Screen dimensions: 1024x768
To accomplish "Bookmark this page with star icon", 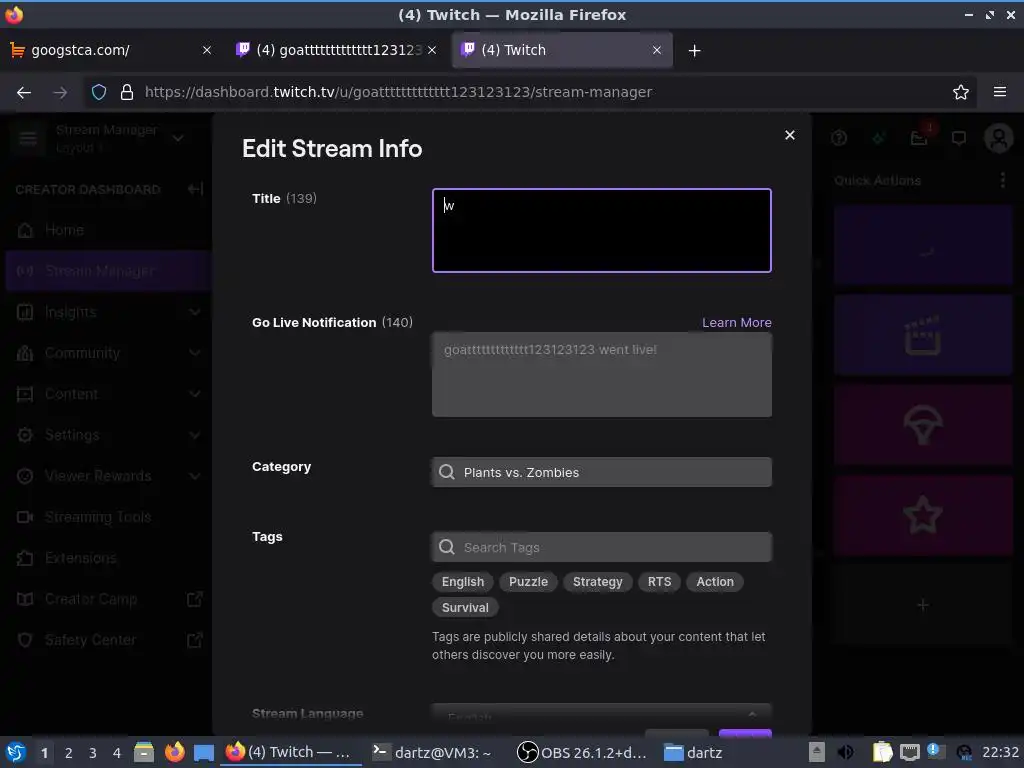I will point(961,93).
